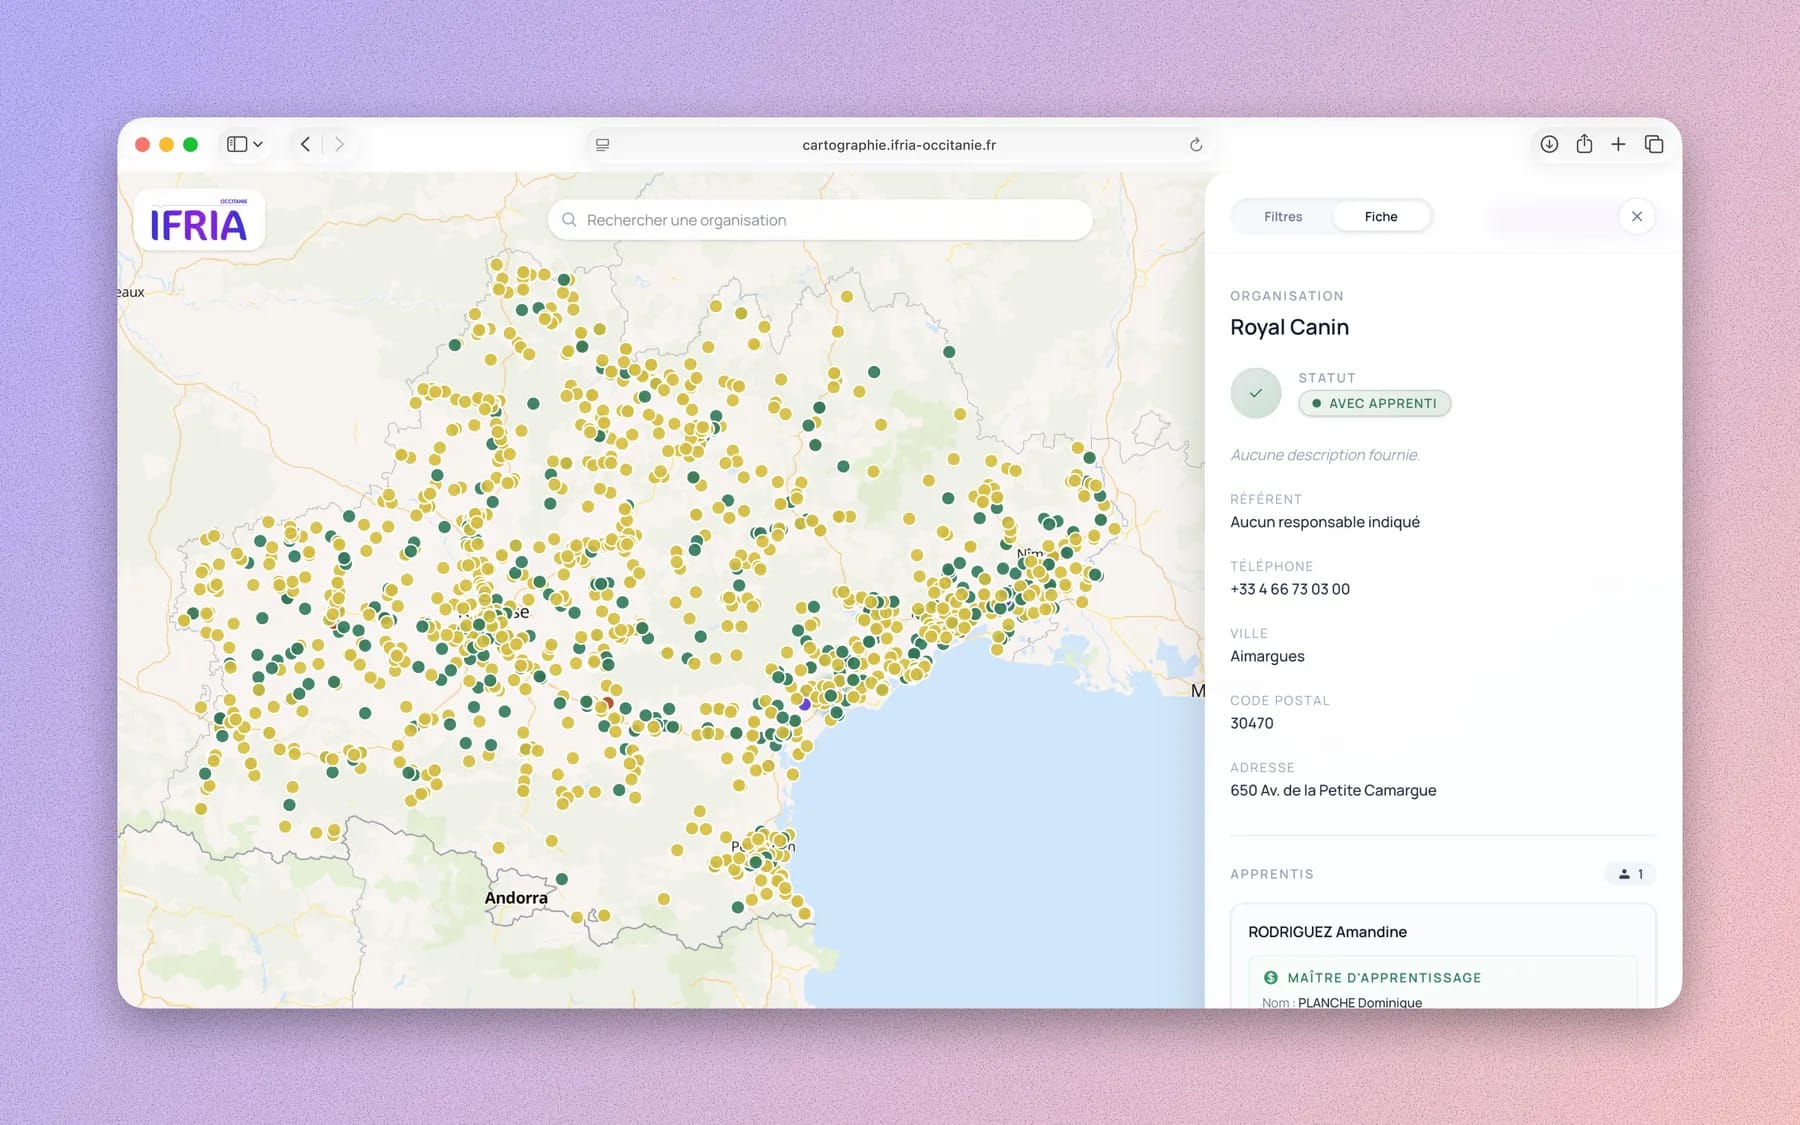The height and width of the screenshot is (1125, 1800).
Task: Click the Aucun responsable indiqué text
Action: click(x=1325, y=522)
